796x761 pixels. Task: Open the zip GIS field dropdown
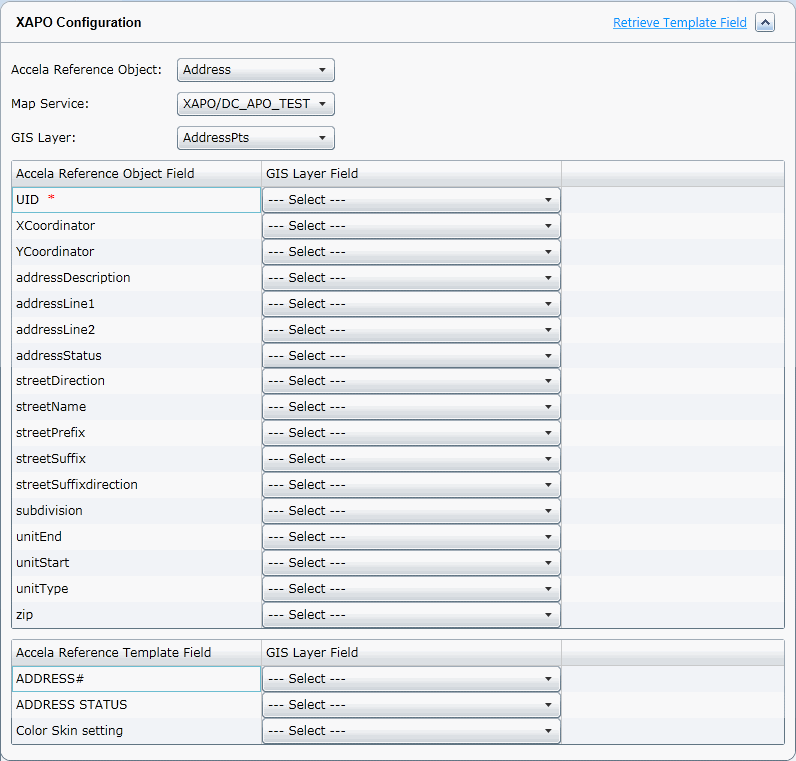click(x=411, y=615)
